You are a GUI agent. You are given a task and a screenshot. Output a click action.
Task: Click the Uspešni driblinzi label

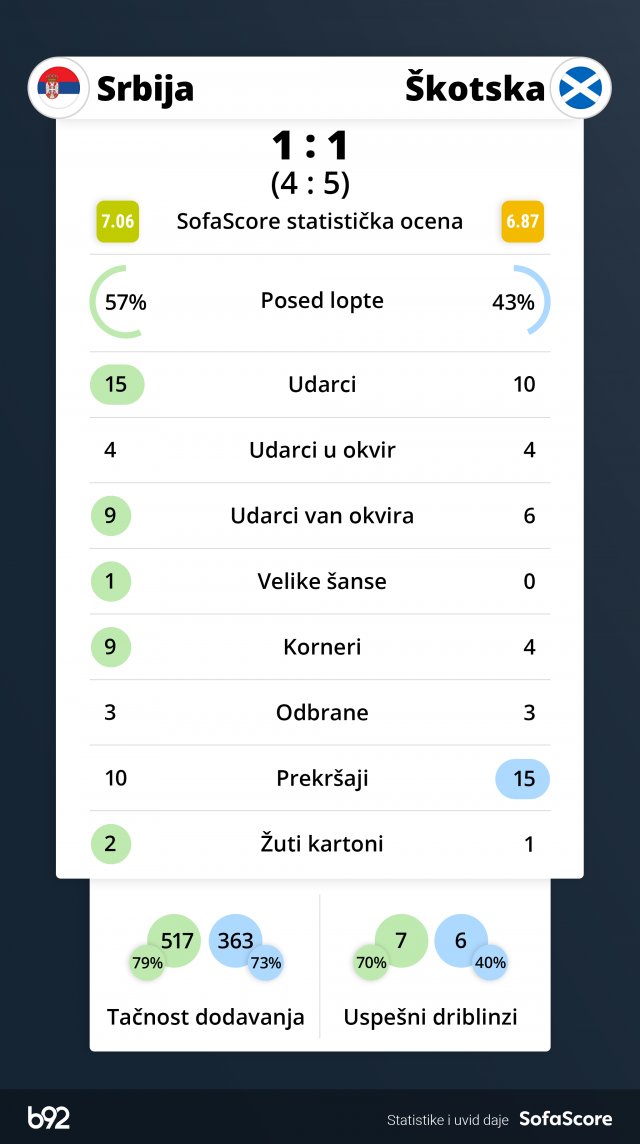click(x=430, y=1017)
